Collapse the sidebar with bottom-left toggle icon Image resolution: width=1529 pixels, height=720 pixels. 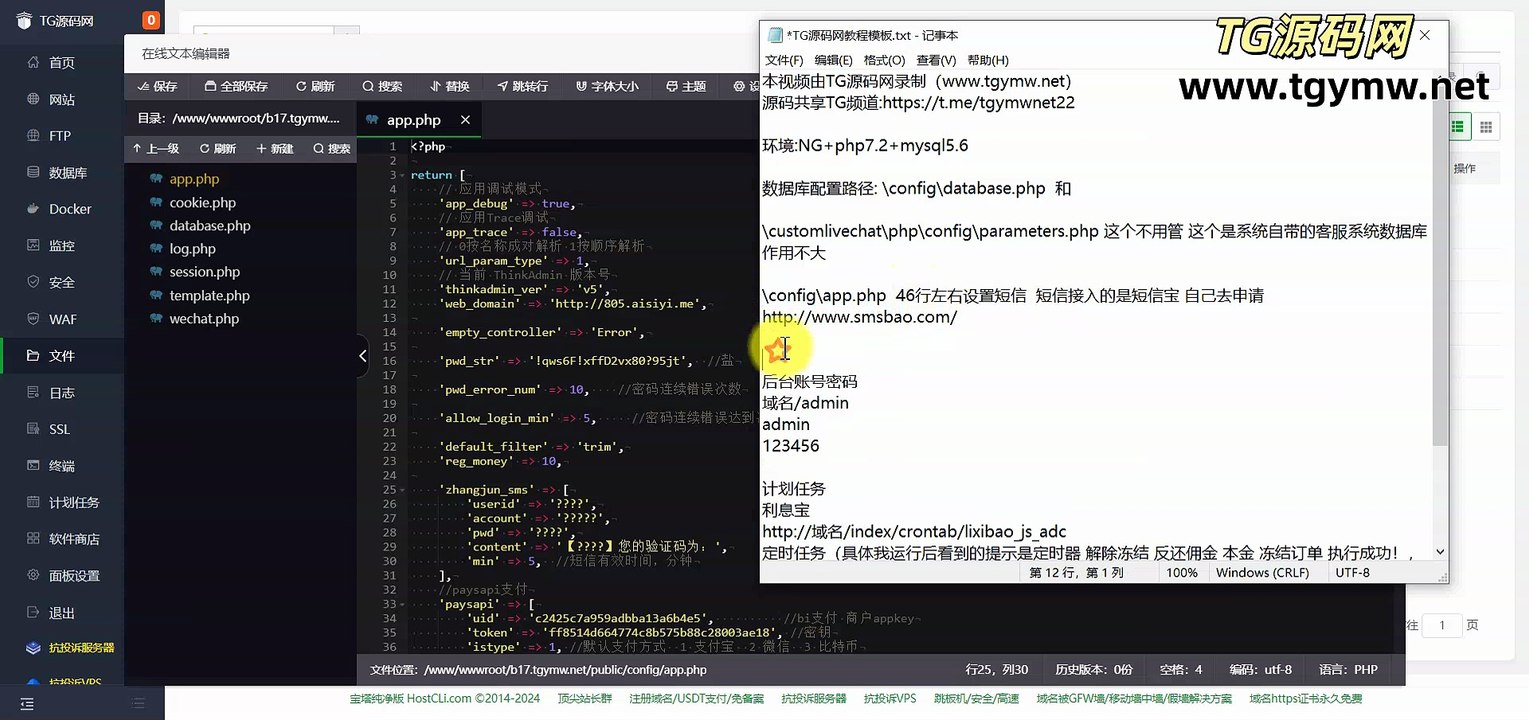27,704
